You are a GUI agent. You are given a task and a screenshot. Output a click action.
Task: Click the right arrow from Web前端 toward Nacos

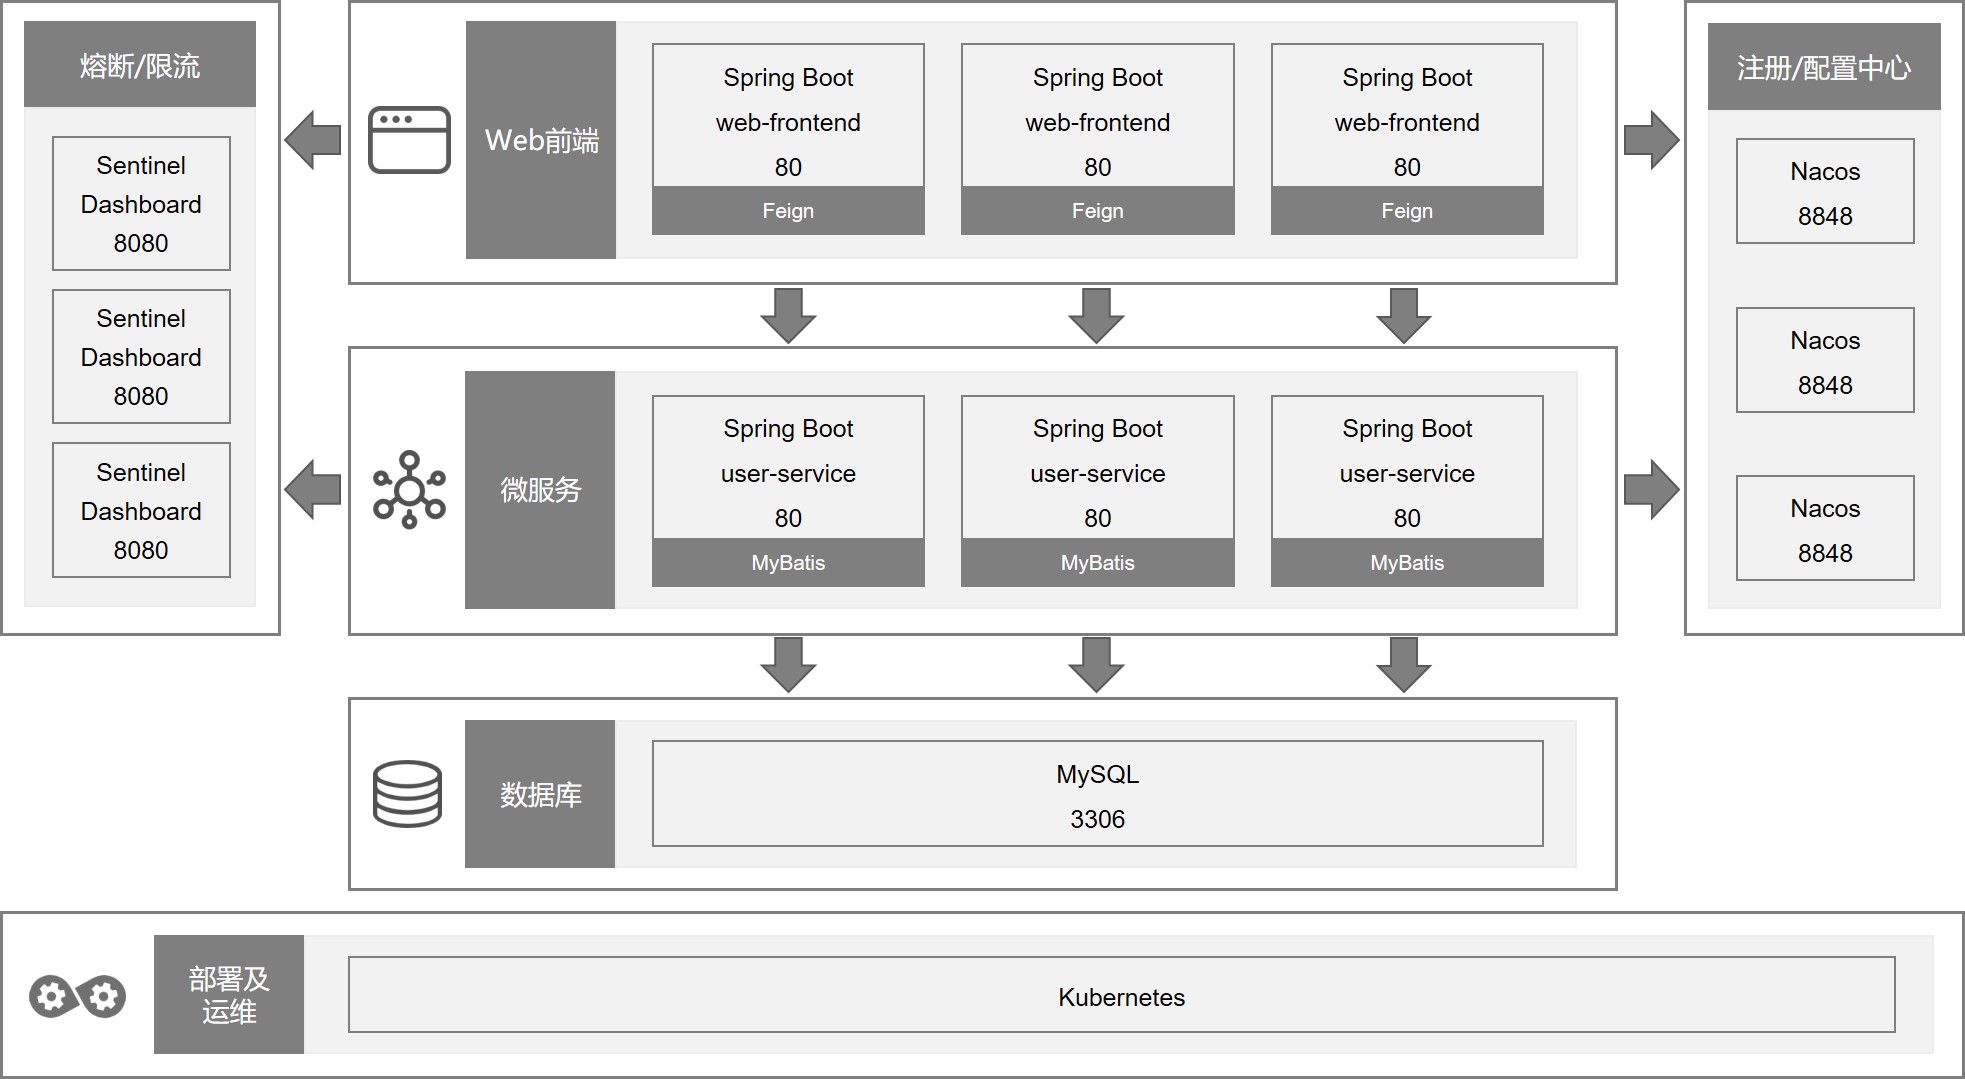pyautogui.click(x=1652, y=140)
